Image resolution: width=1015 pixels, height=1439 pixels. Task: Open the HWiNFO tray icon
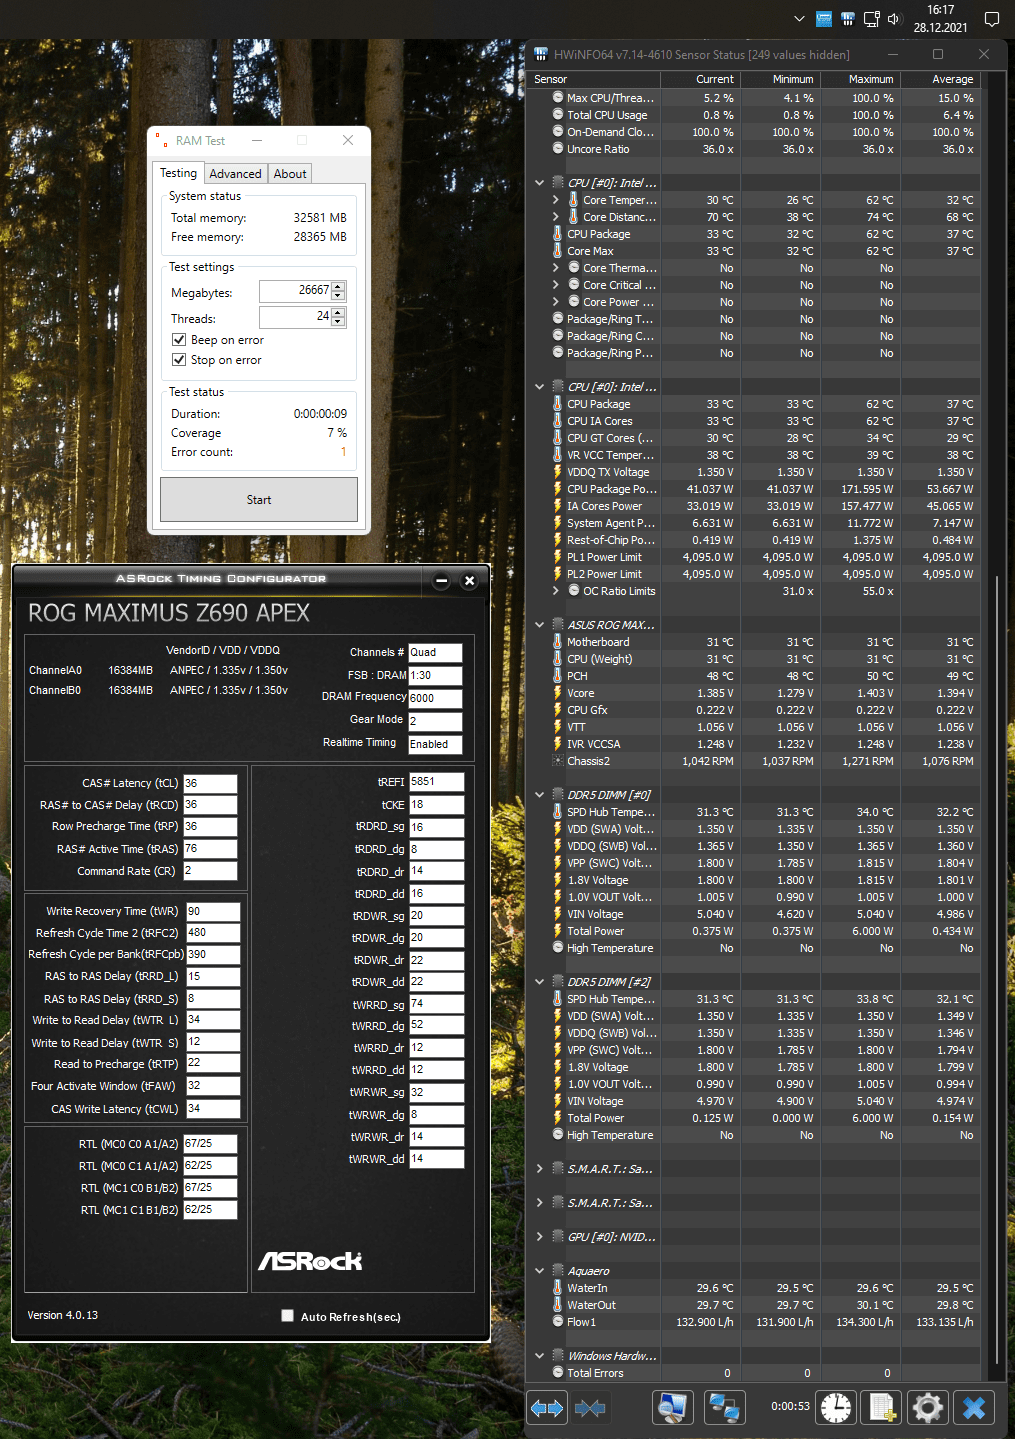pos(847,19)
